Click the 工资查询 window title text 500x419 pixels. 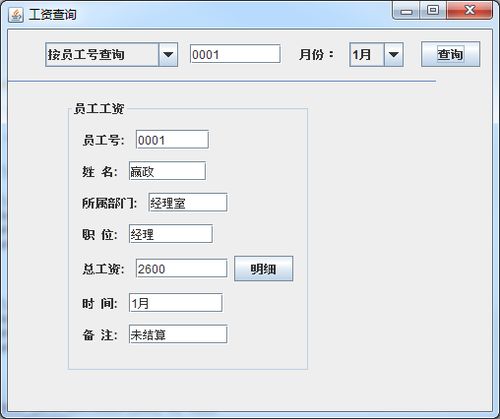point(53,15)
